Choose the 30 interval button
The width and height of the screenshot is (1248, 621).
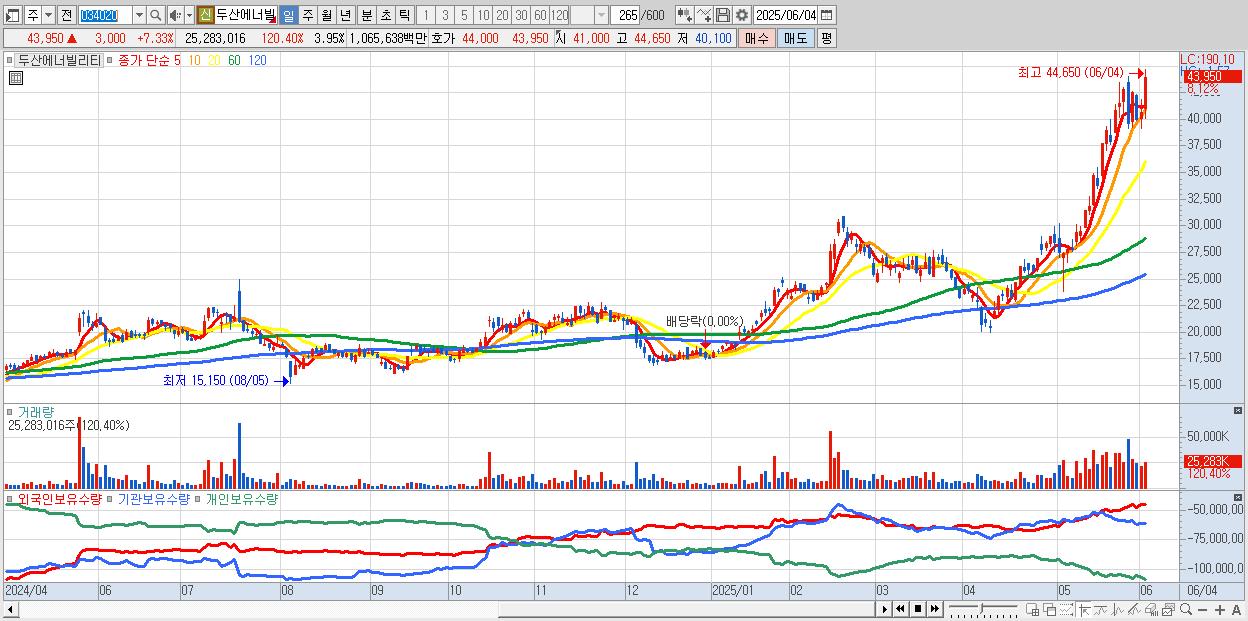point(521,15)
